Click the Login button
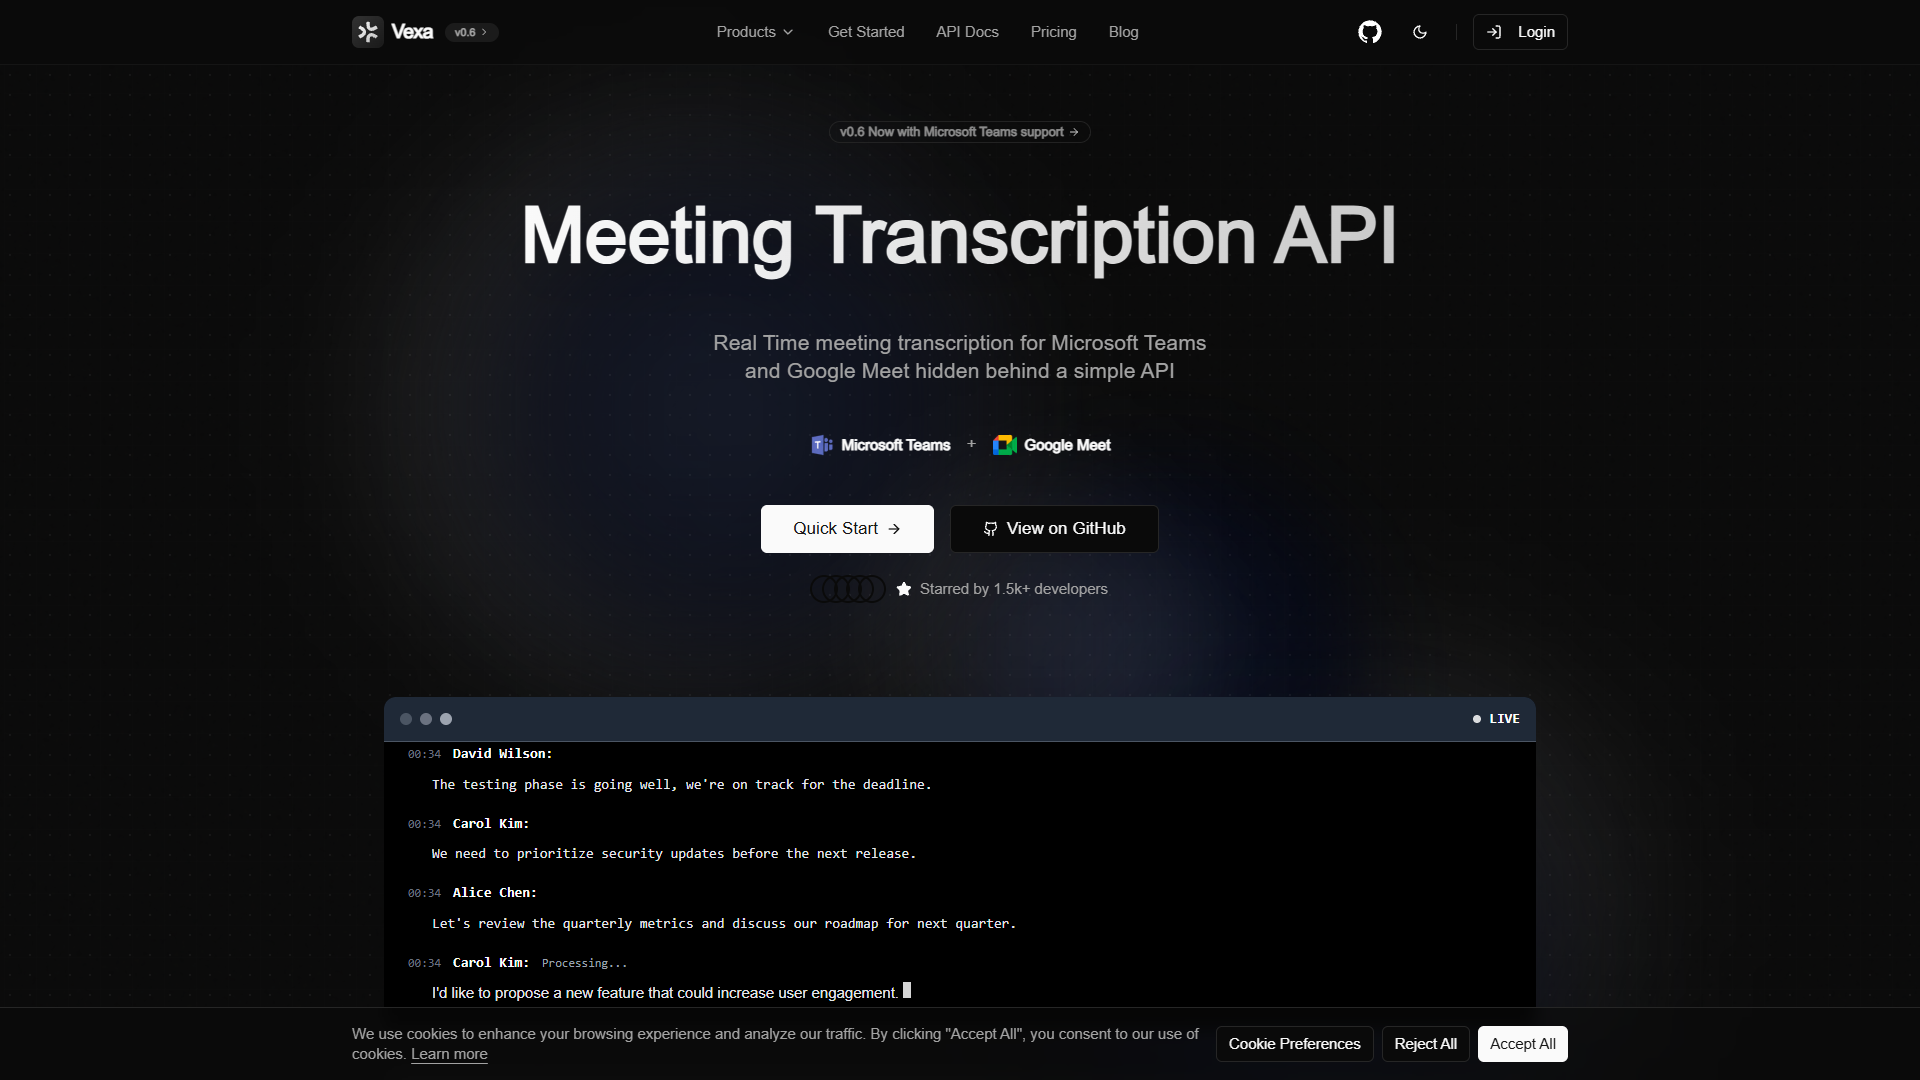 (x=1520, y=32)
